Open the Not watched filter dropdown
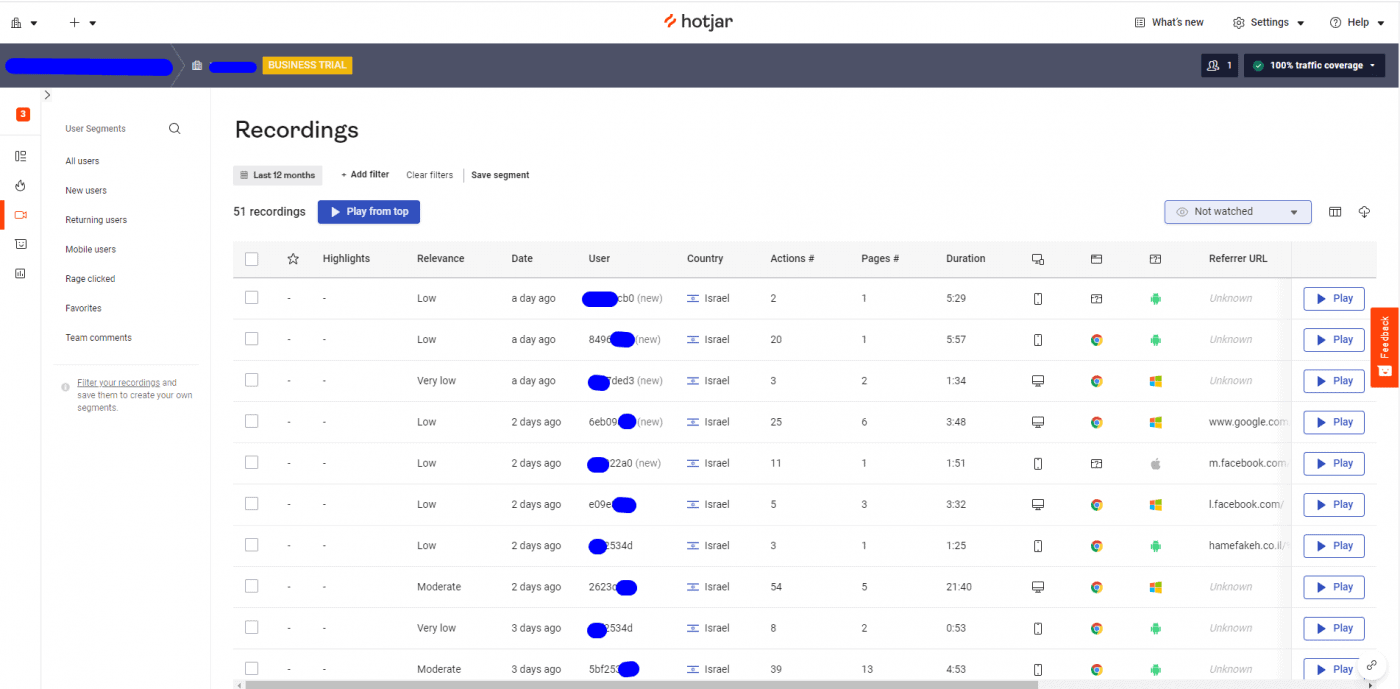 tap(1237, 212)
